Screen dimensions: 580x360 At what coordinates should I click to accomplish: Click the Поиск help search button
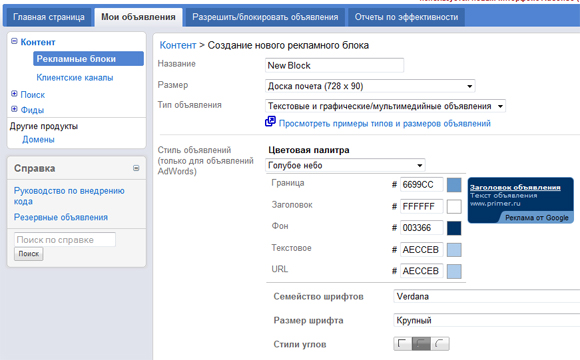[29, 254]
